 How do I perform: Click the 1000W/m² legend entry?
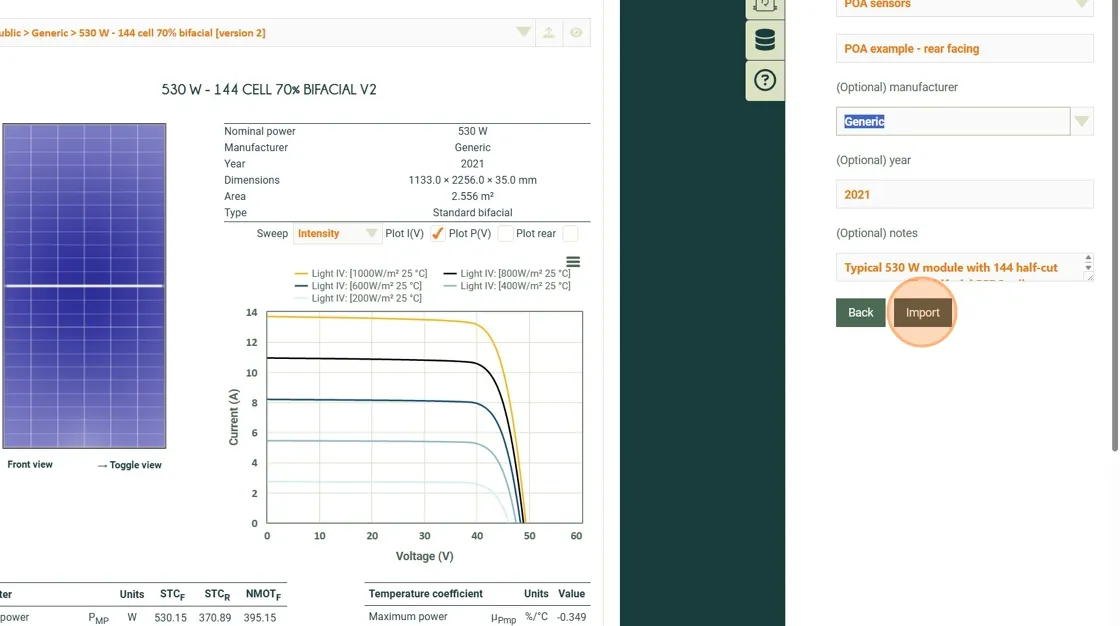pos(362,273)
